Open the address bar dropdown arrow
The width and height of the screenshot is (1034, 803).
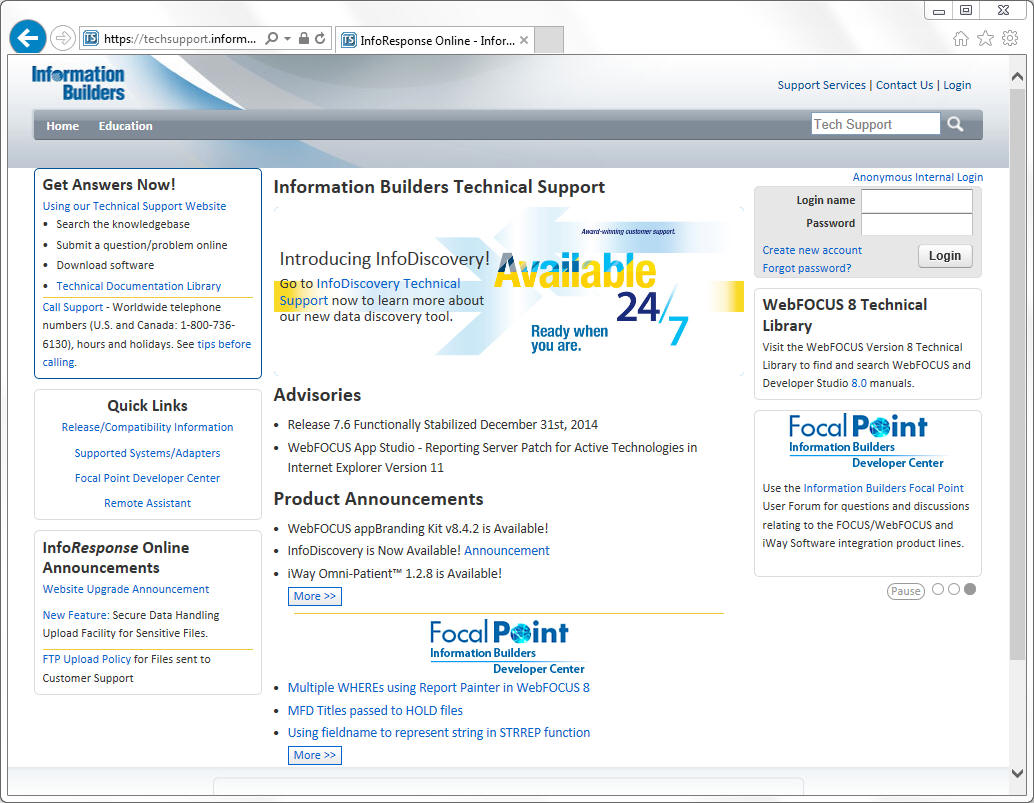[288, 39]
